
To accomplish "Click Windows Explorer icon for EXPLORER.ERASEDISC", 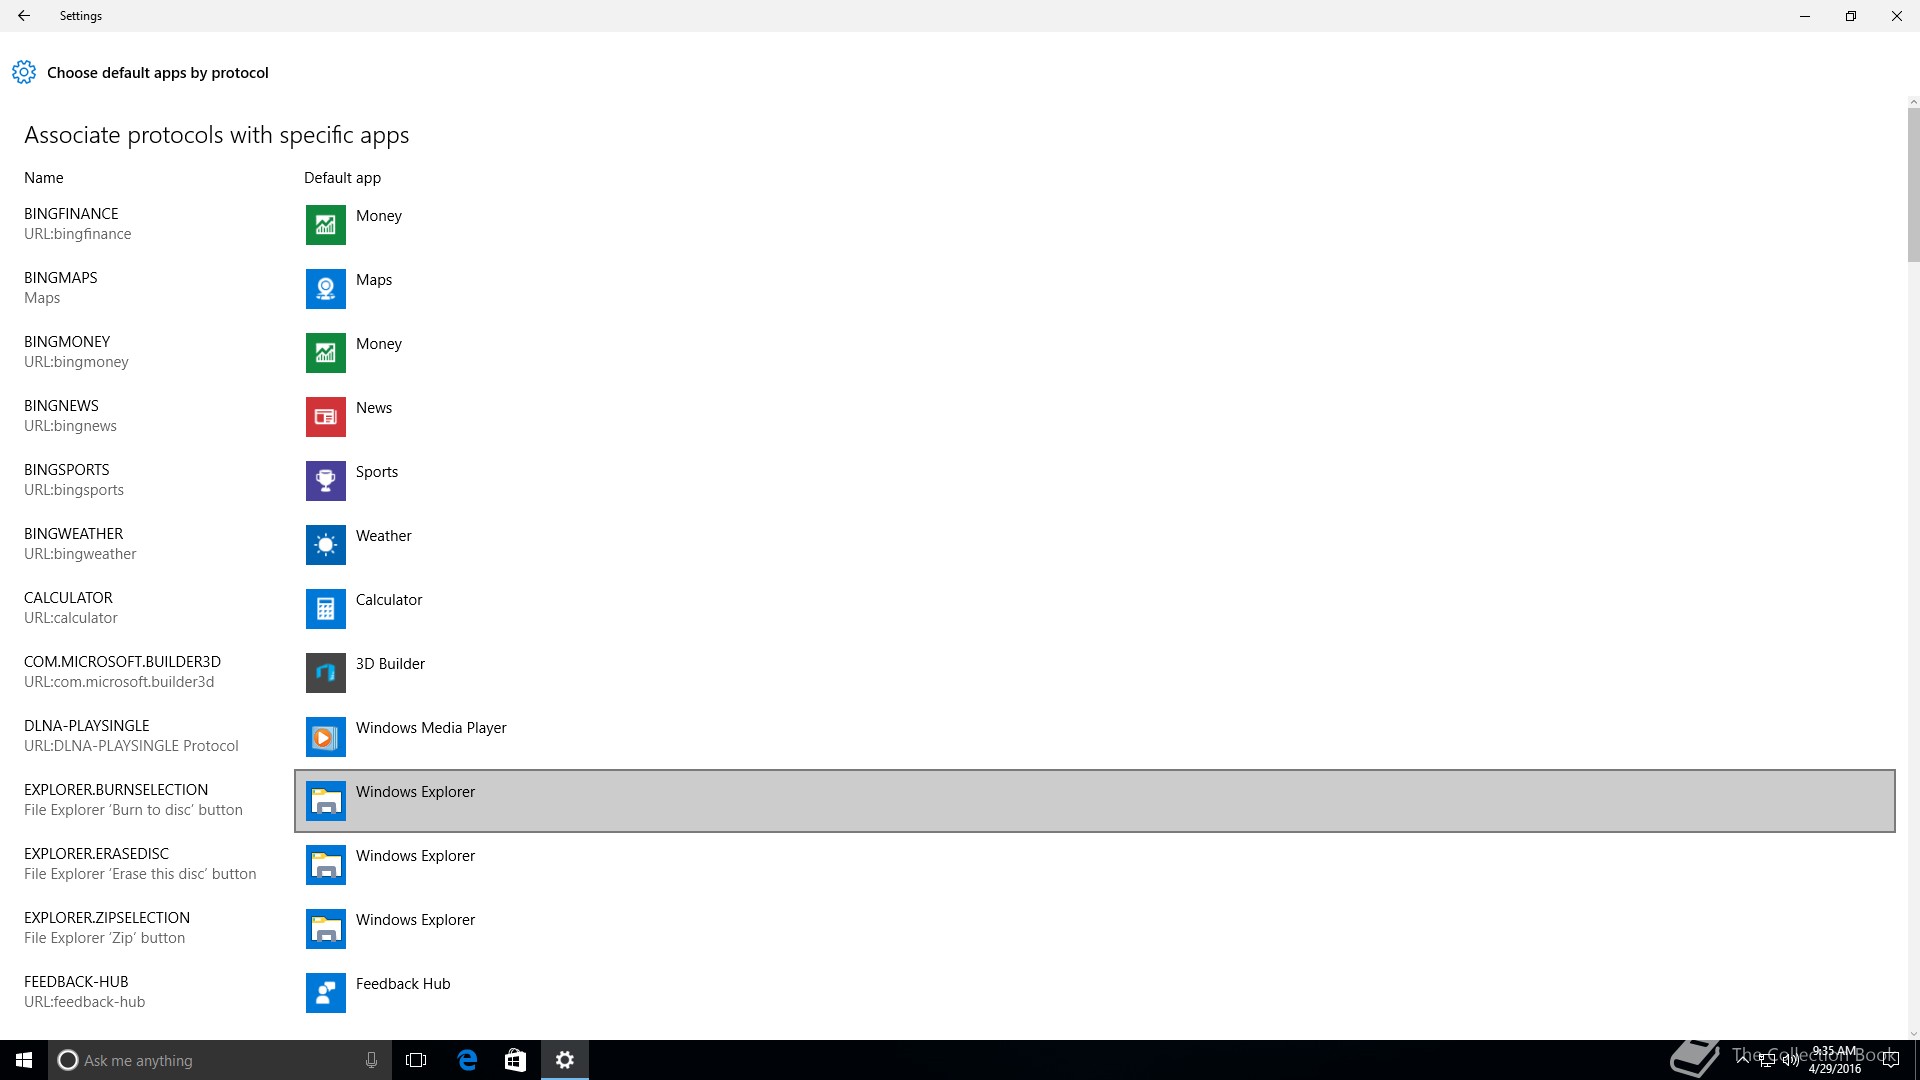I will click(x=326, y=865).
